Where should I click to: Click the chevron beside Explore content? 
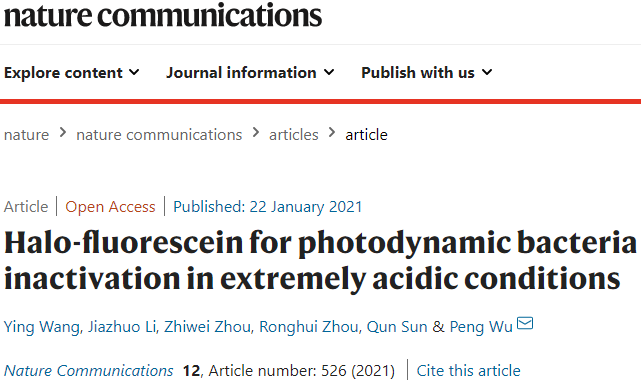(x=134, y=72)
